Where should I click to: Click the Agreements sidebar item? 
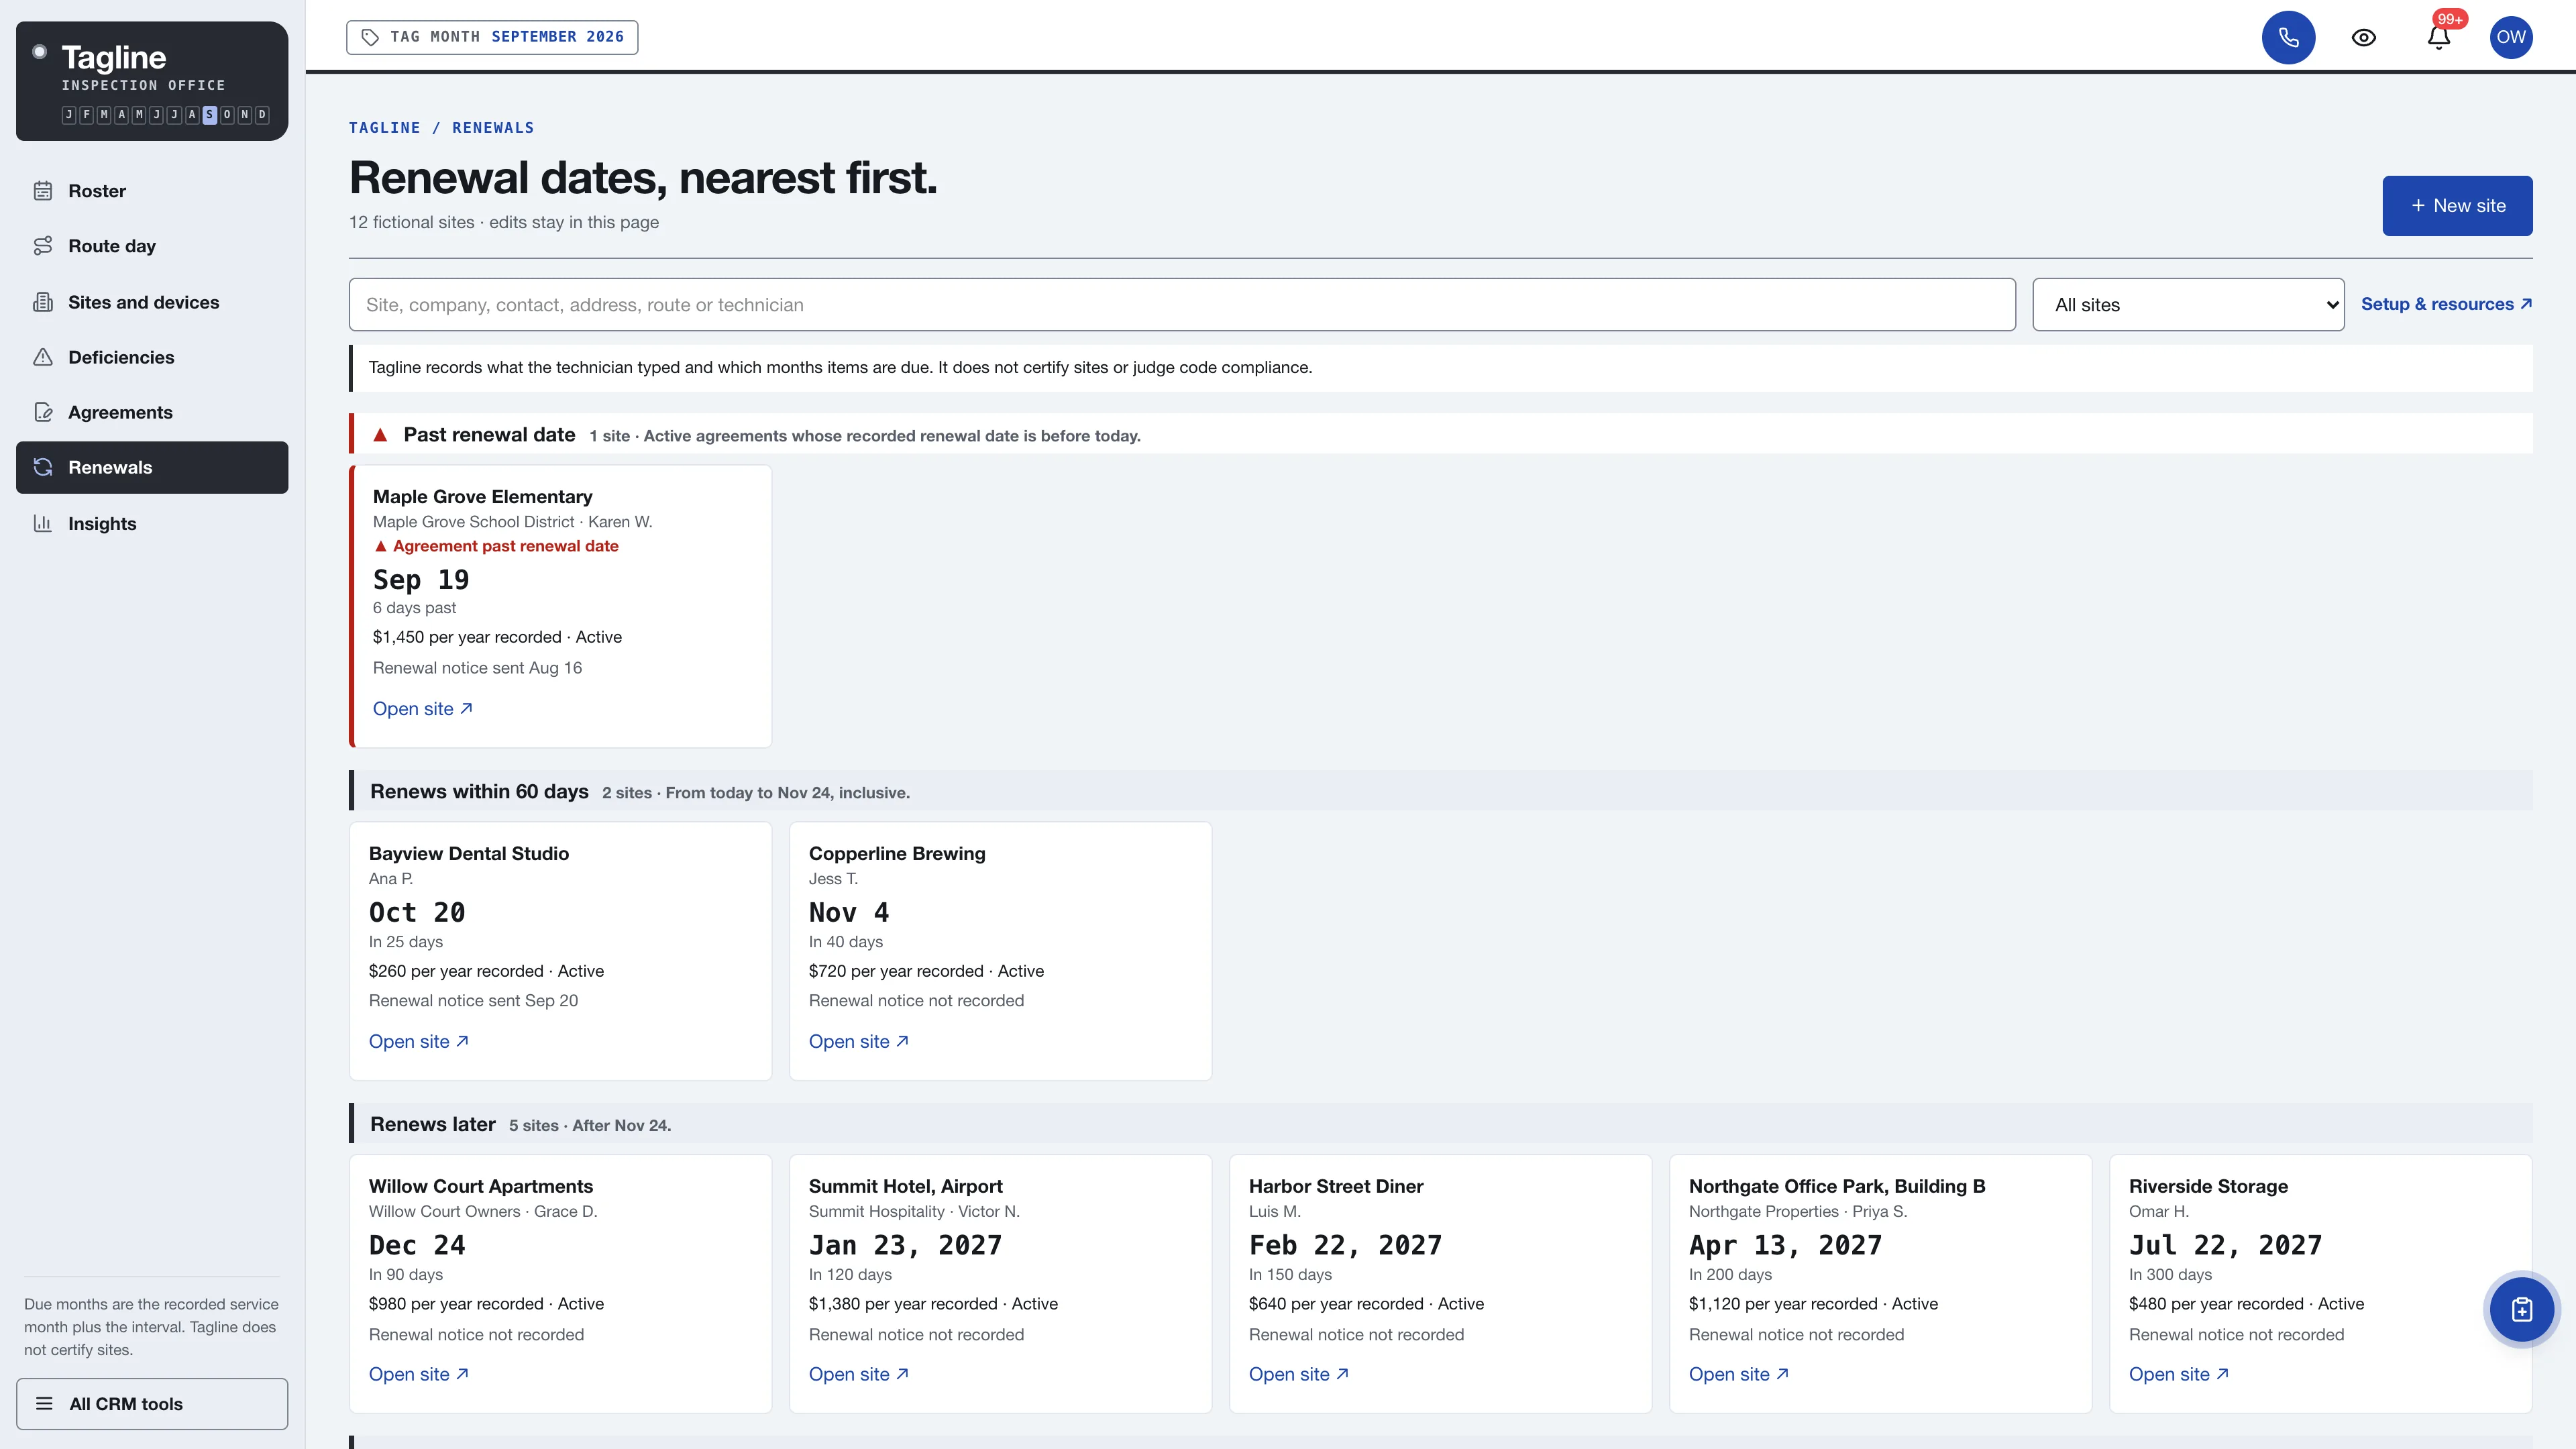click(x=152, y=412)
